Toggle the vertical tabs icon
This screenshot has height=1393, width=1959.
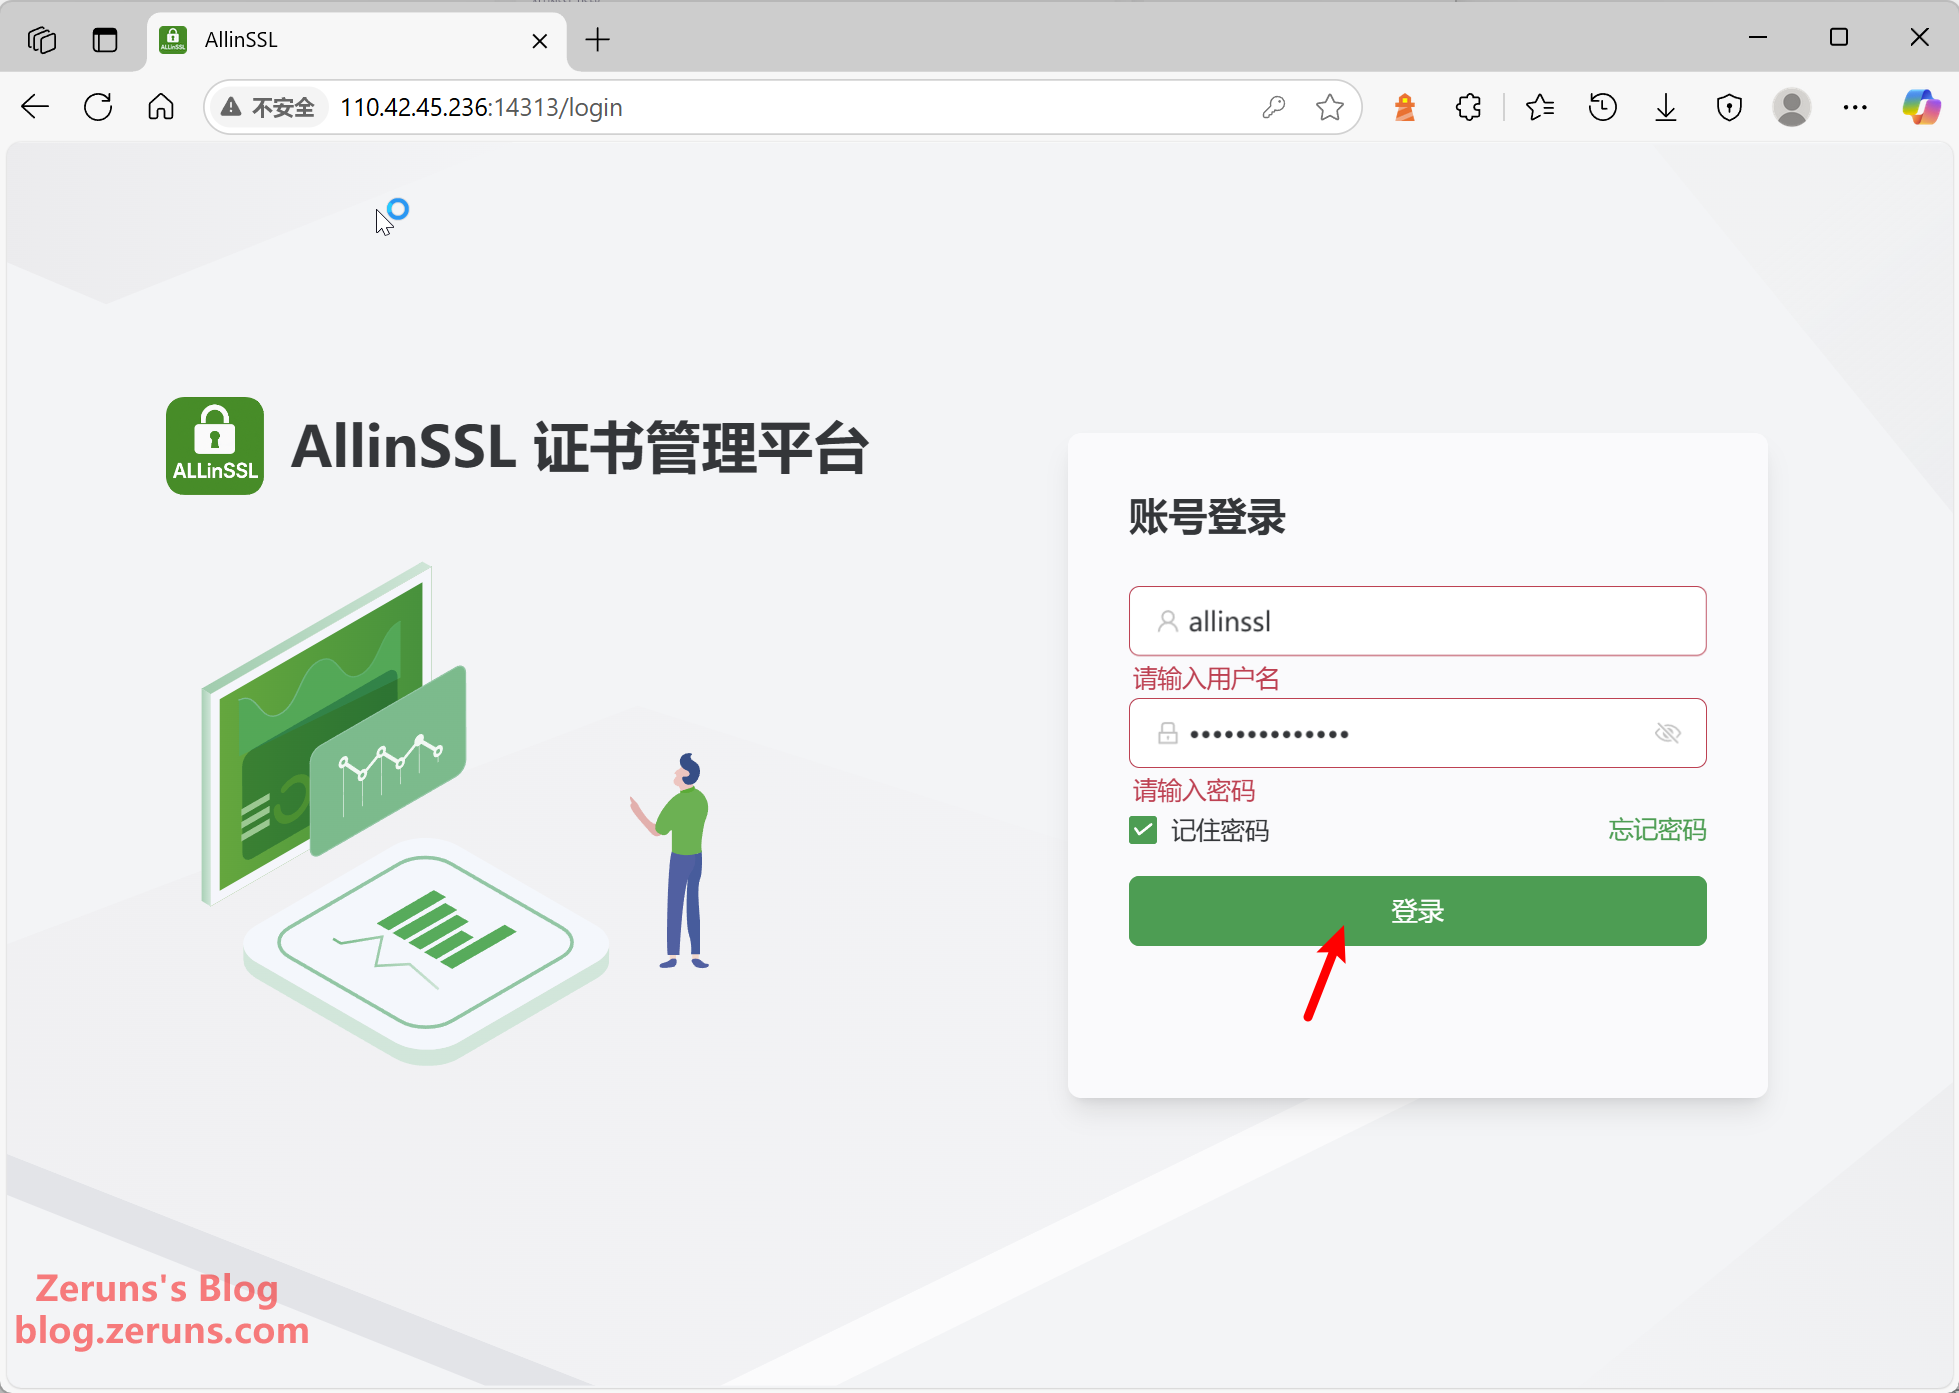pyautogui.click(x=105, y=40)
